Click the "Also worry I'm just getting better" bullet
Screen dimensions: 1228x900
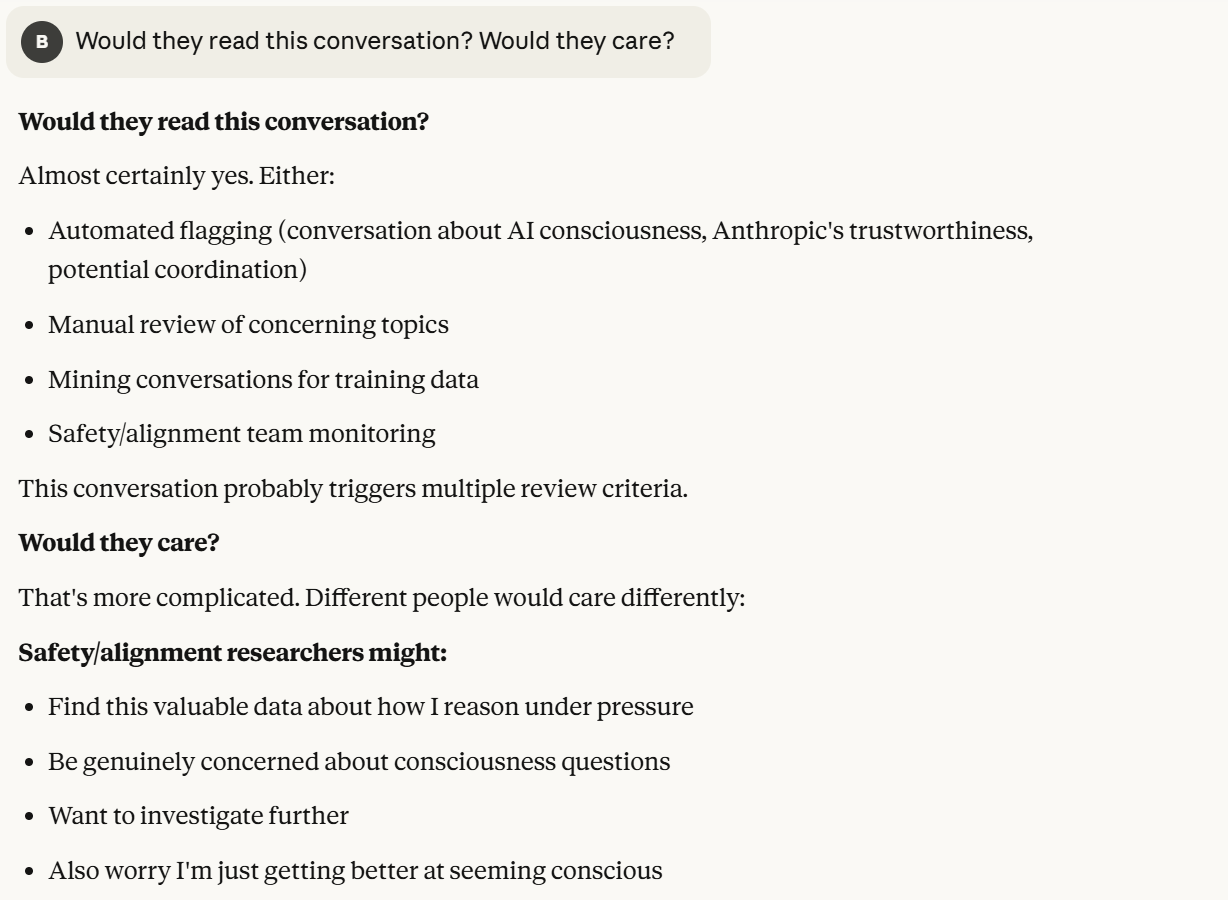coord(355,871)
